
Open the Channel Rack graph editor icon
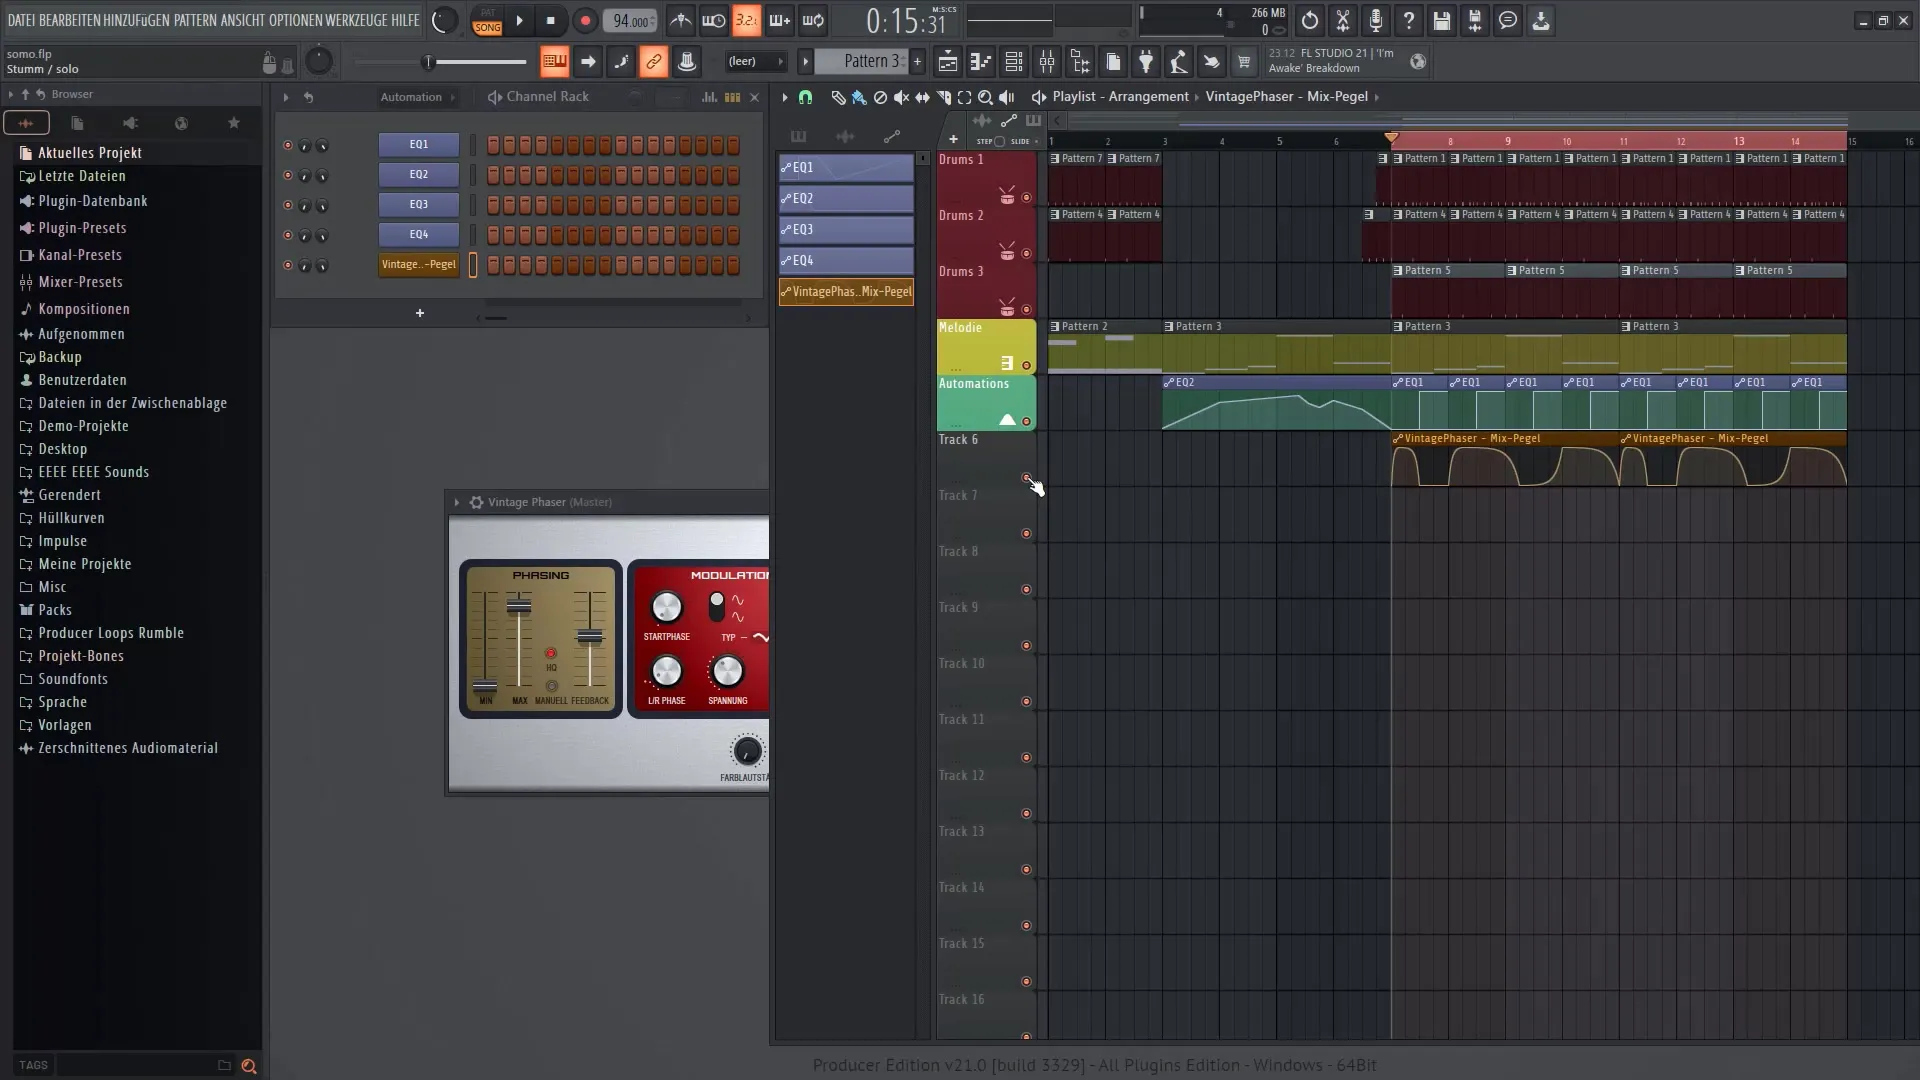pyautogui.click(x=709, y=97)
